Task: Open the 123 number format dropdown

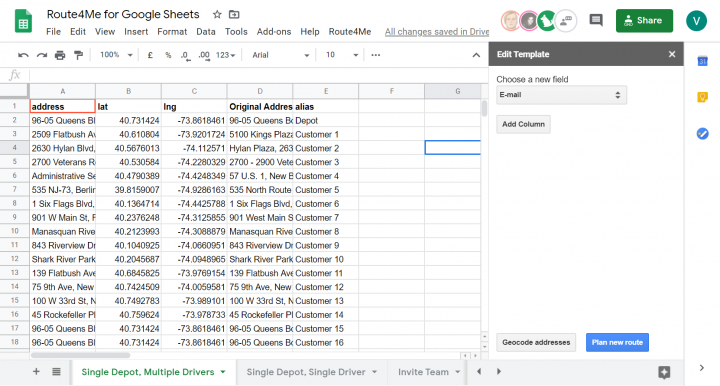Action: (225, 55)
